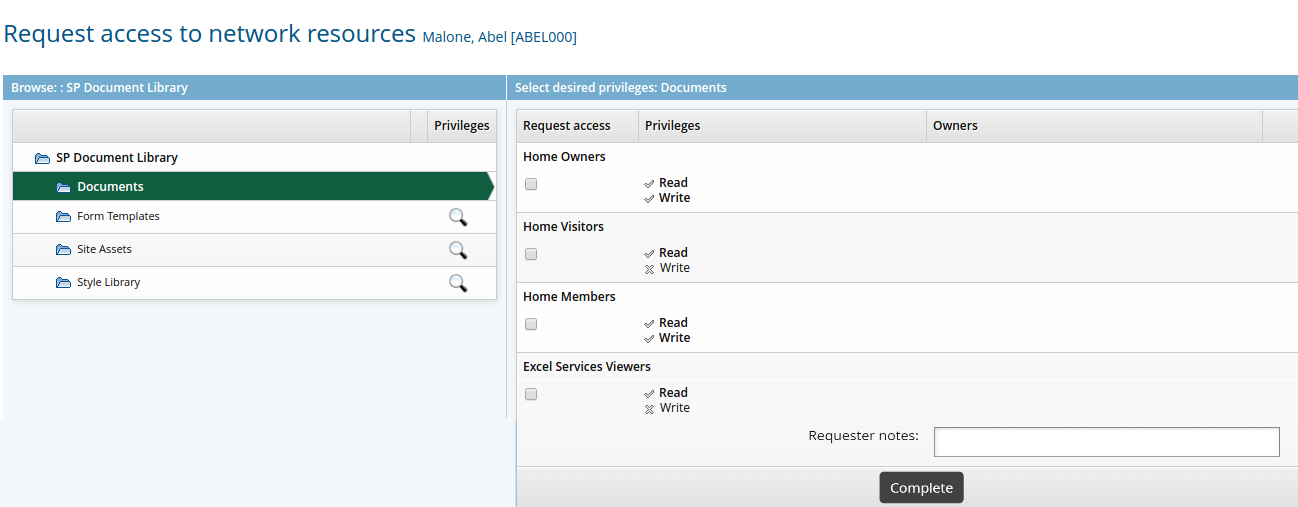Click magnifier icon for Site Assets

pyautogui.click(x=458, y=250)
